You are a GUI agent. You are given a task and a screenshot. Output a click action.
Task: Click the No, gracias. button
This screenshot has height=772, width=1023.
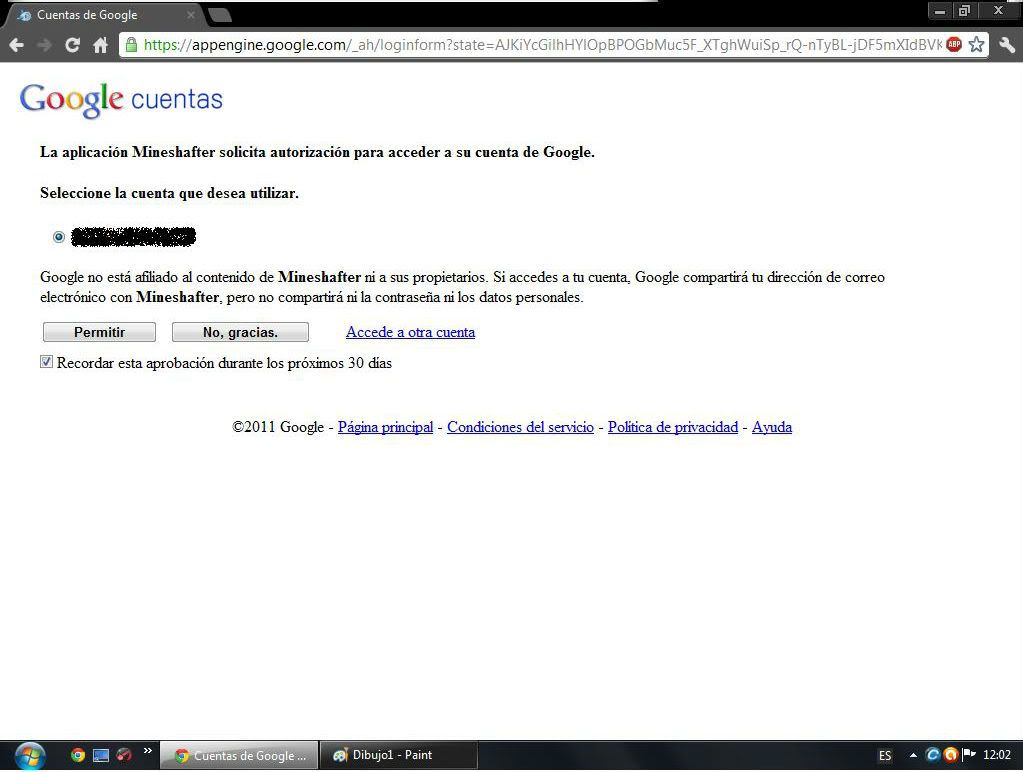pyautogui.click(x=240, y=332)
